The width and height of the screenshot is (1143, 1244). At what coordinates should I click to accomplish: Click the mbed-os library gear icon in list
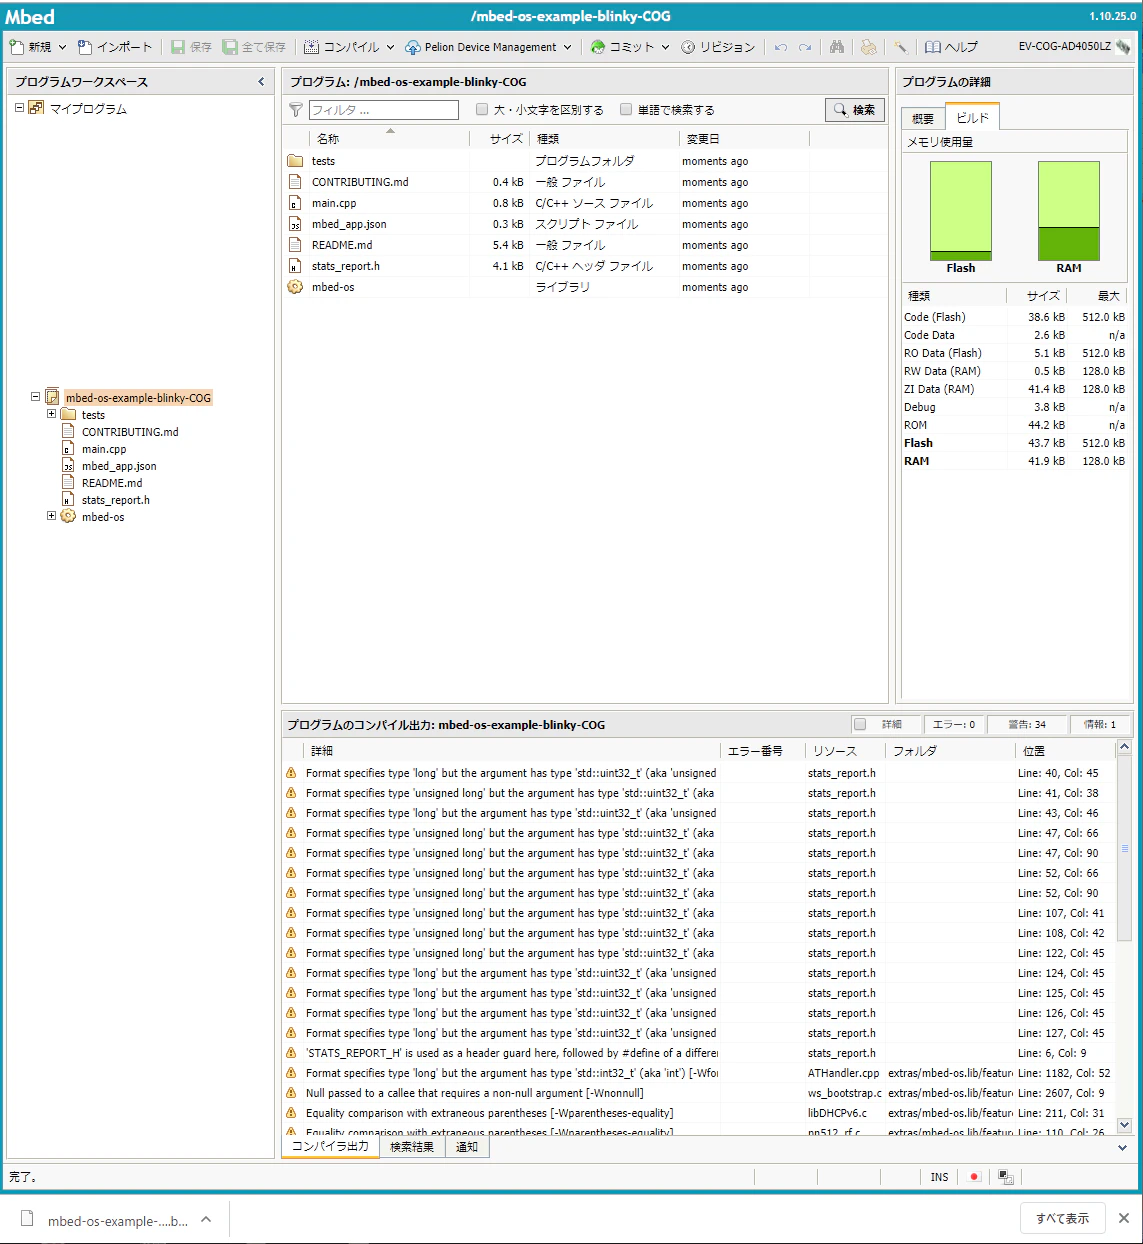pos(295,287)
